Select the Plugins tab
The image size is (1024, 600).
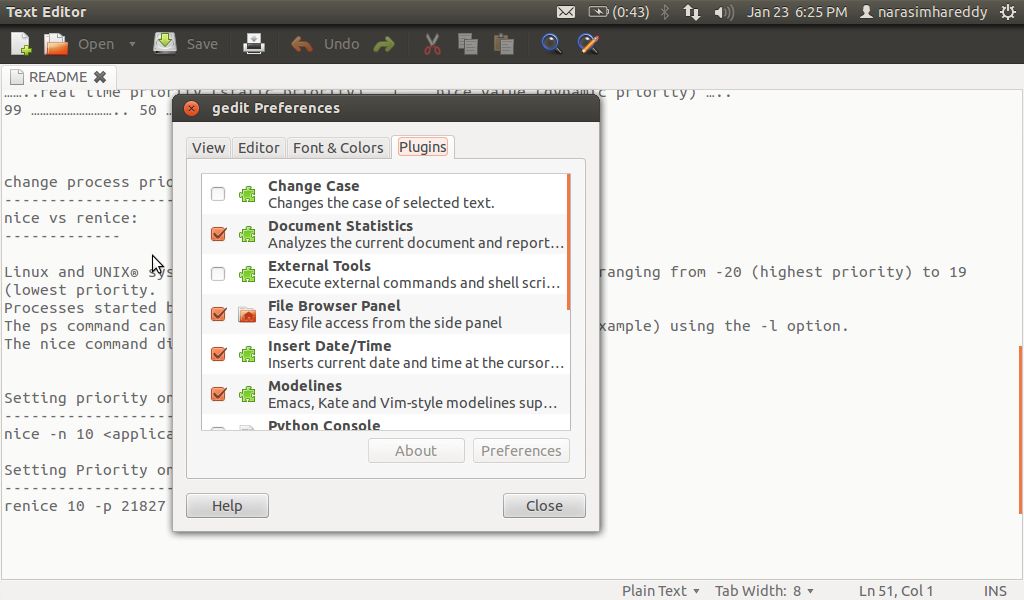tap(423, 147)
